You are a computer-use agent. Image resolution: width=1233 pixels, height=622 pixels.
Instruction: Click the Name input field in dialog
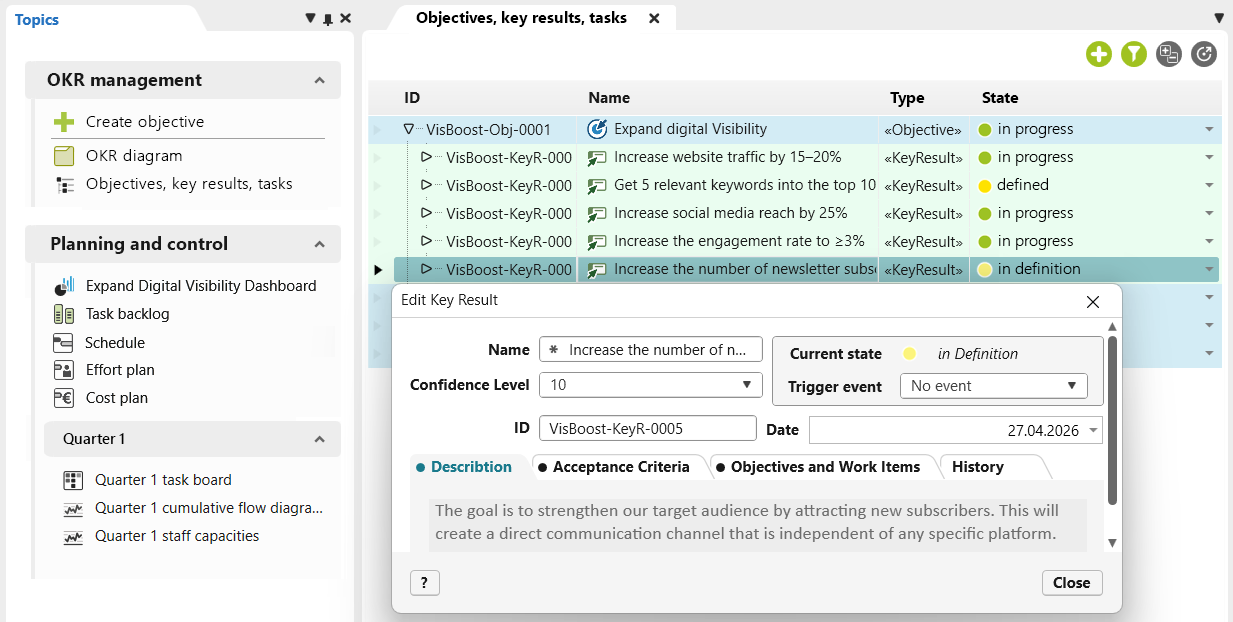pos(650,350)
